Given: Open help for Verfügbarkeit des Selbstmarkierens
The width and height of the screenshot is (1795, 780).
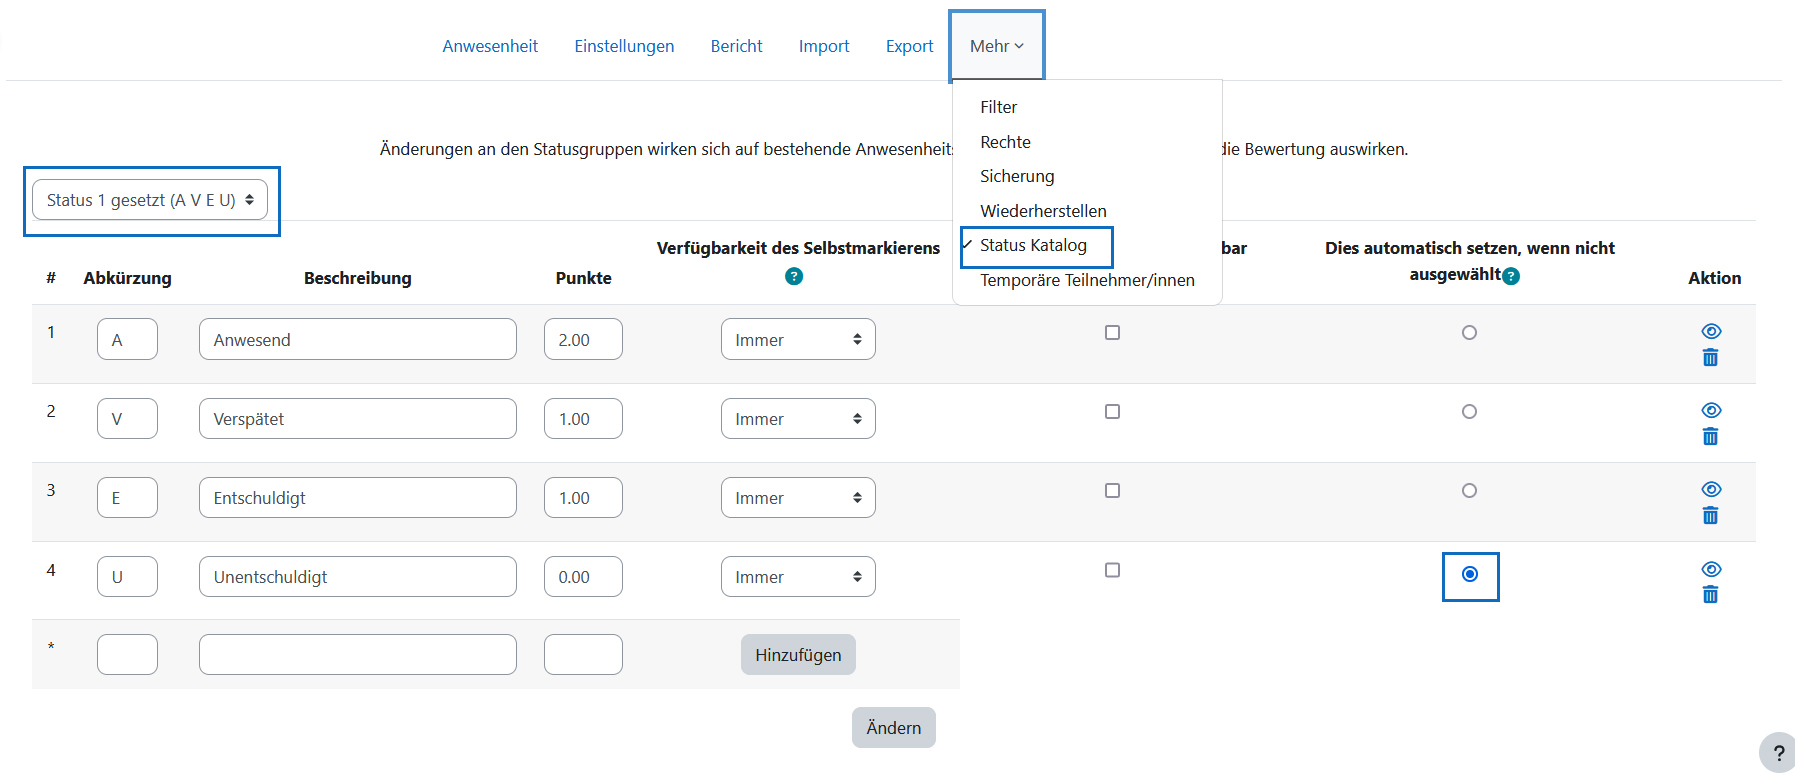Looking at the screenshot, I should tap(794, 276).
